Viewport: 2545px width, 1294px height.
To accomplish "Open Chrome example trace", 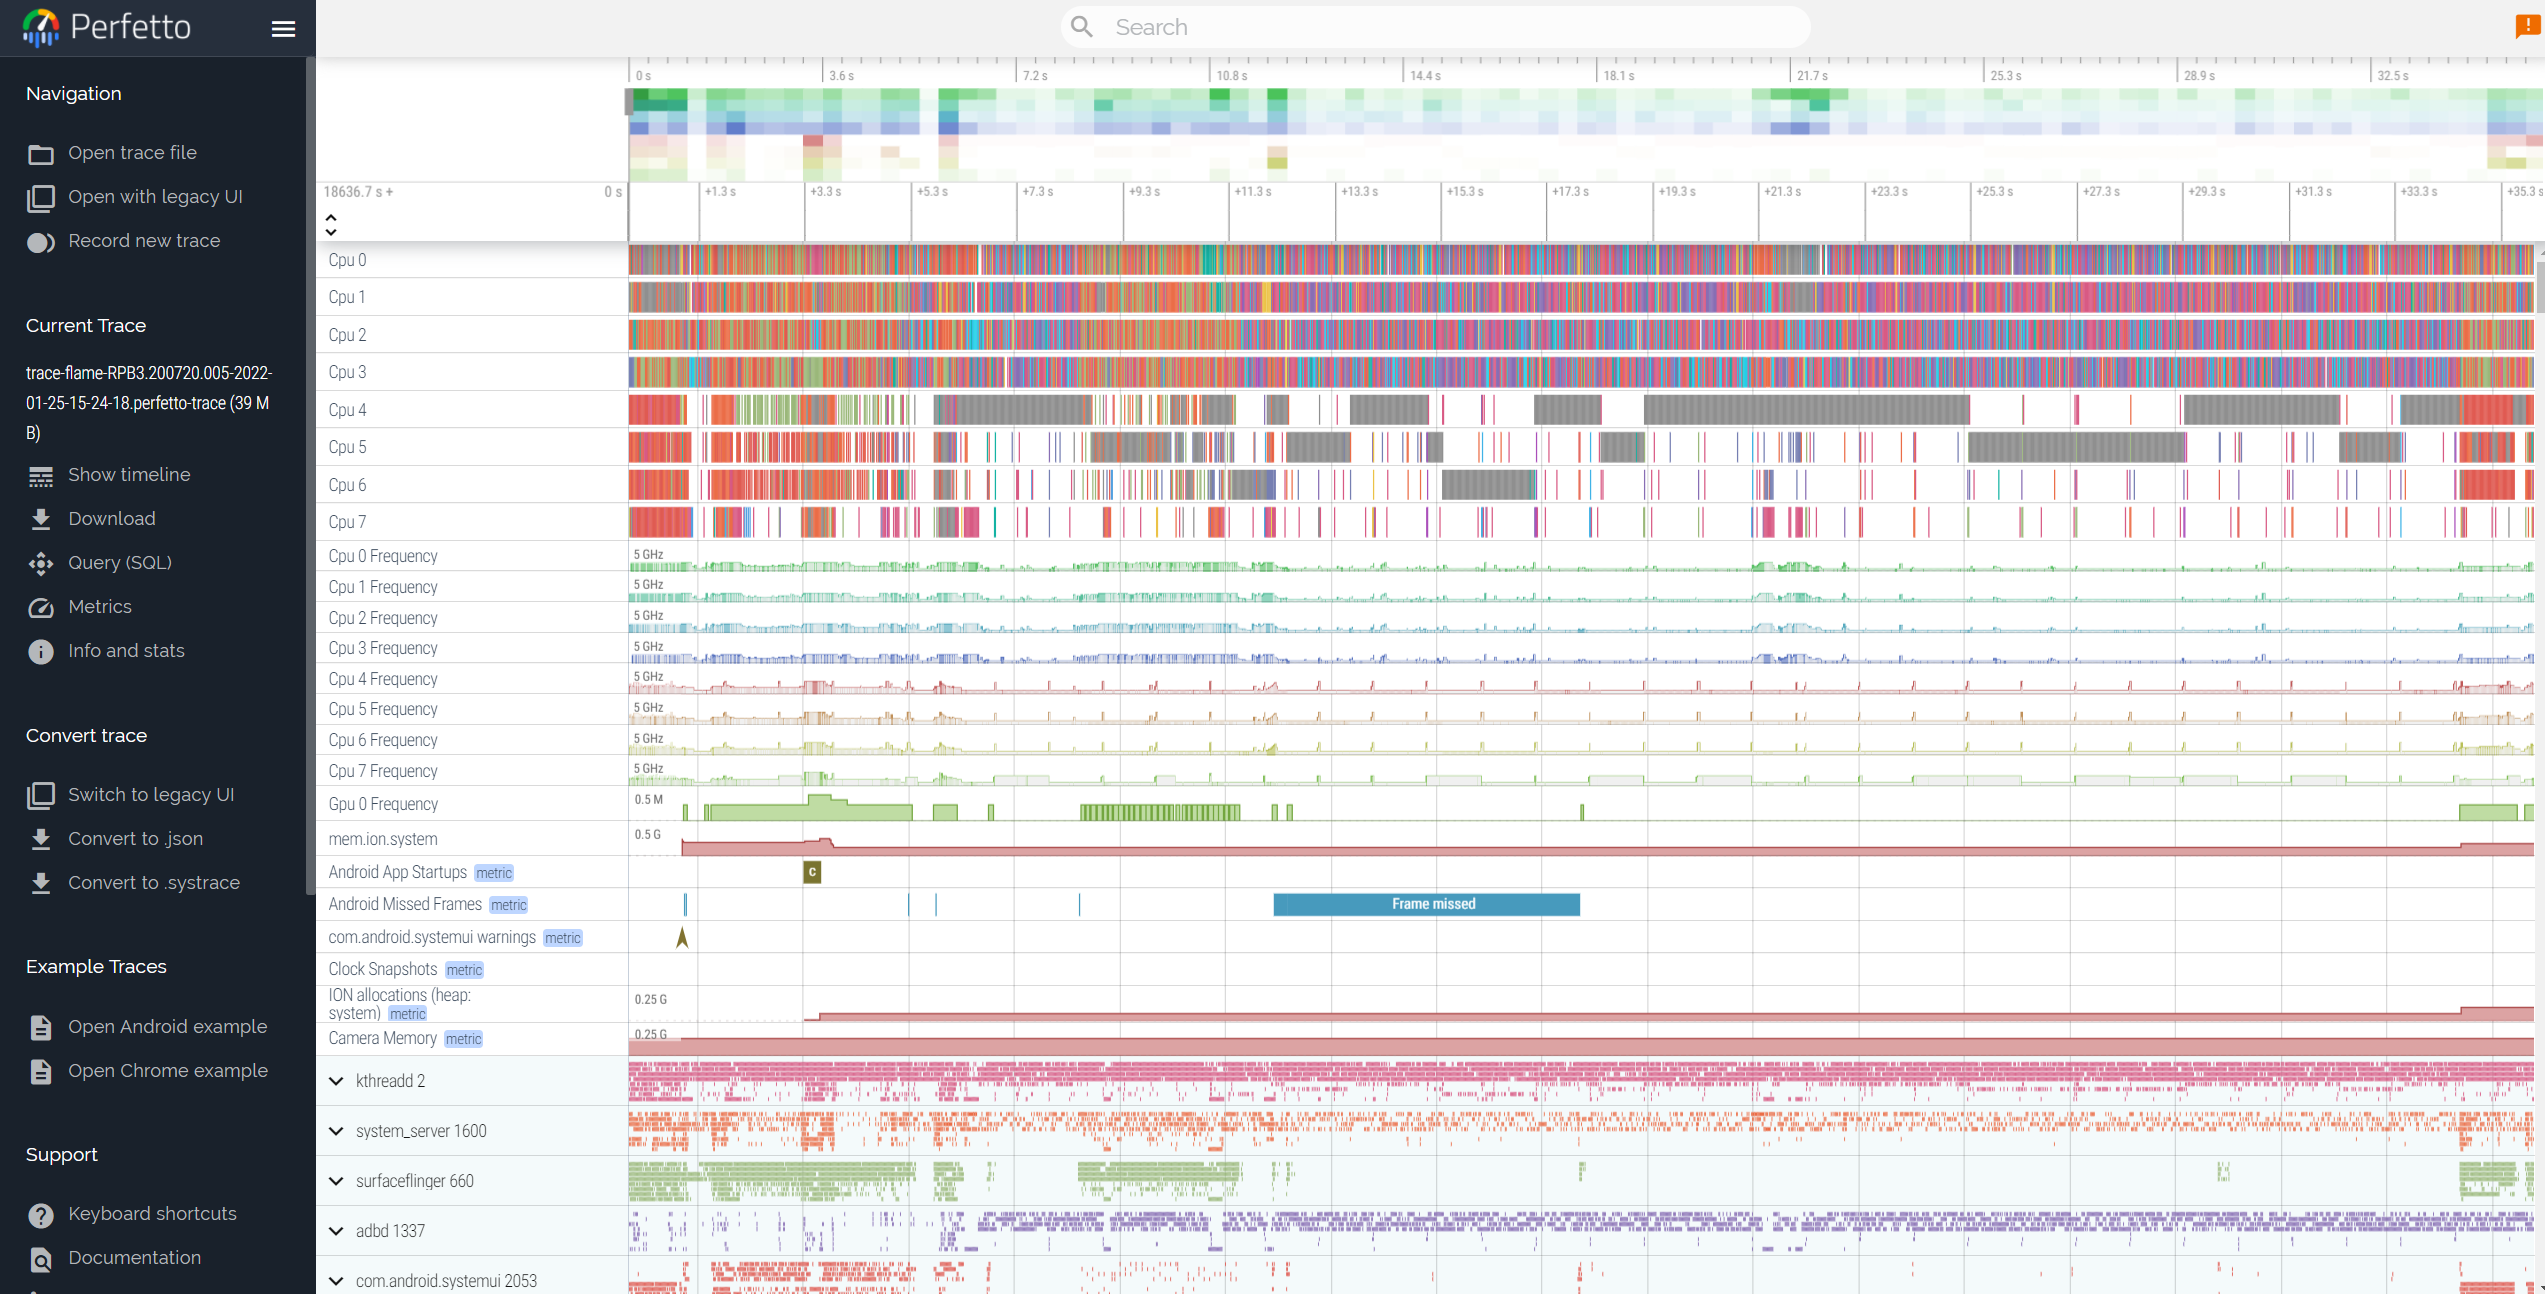I will click(167, 1071).
